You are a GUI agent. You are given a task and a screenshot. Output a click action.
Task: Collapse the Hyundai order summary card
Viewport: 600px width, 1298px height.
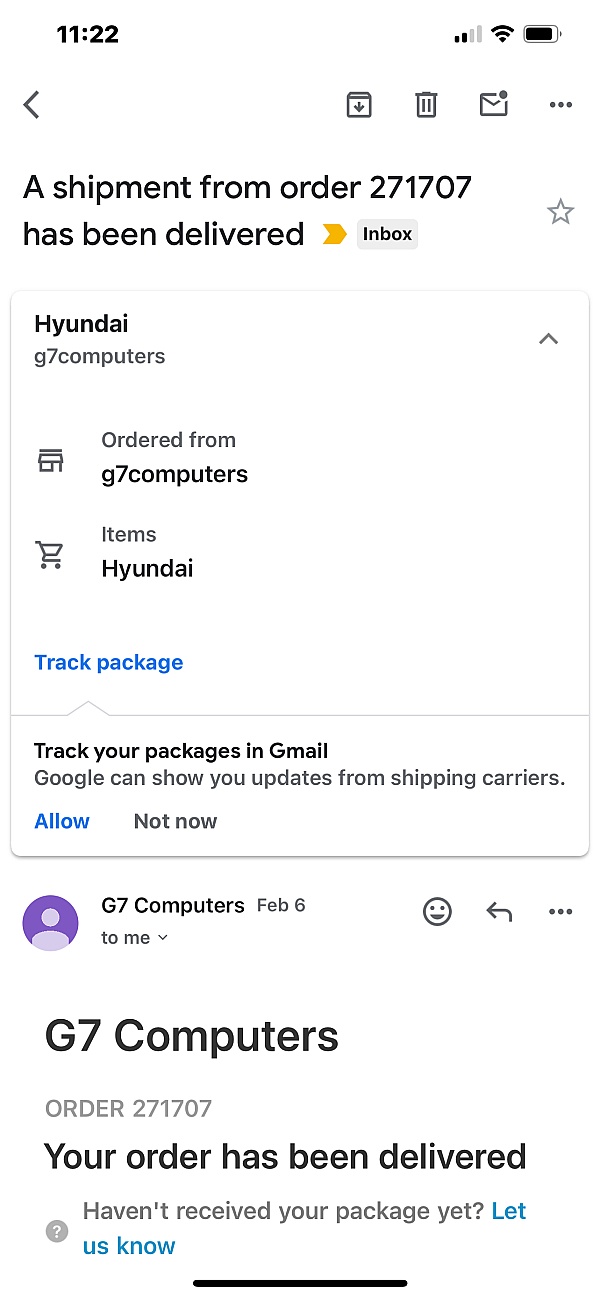coord(548,339)
